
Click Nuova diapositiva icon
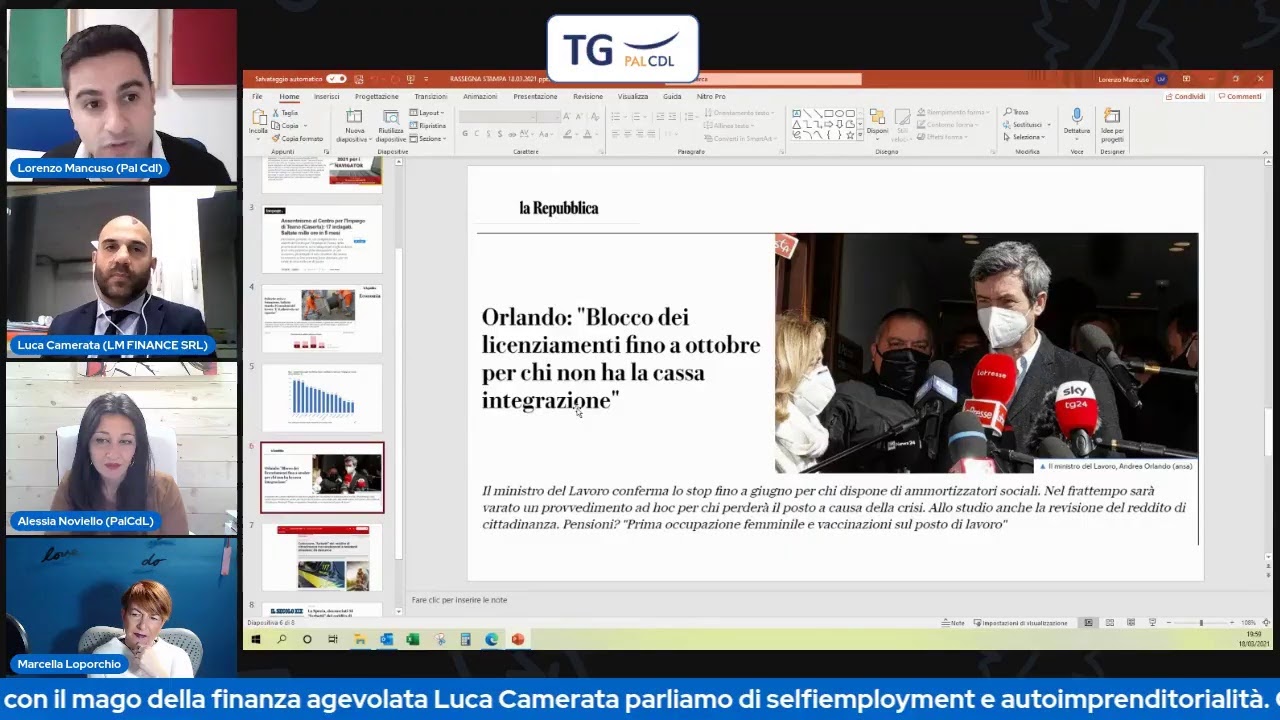pos(354,118)
